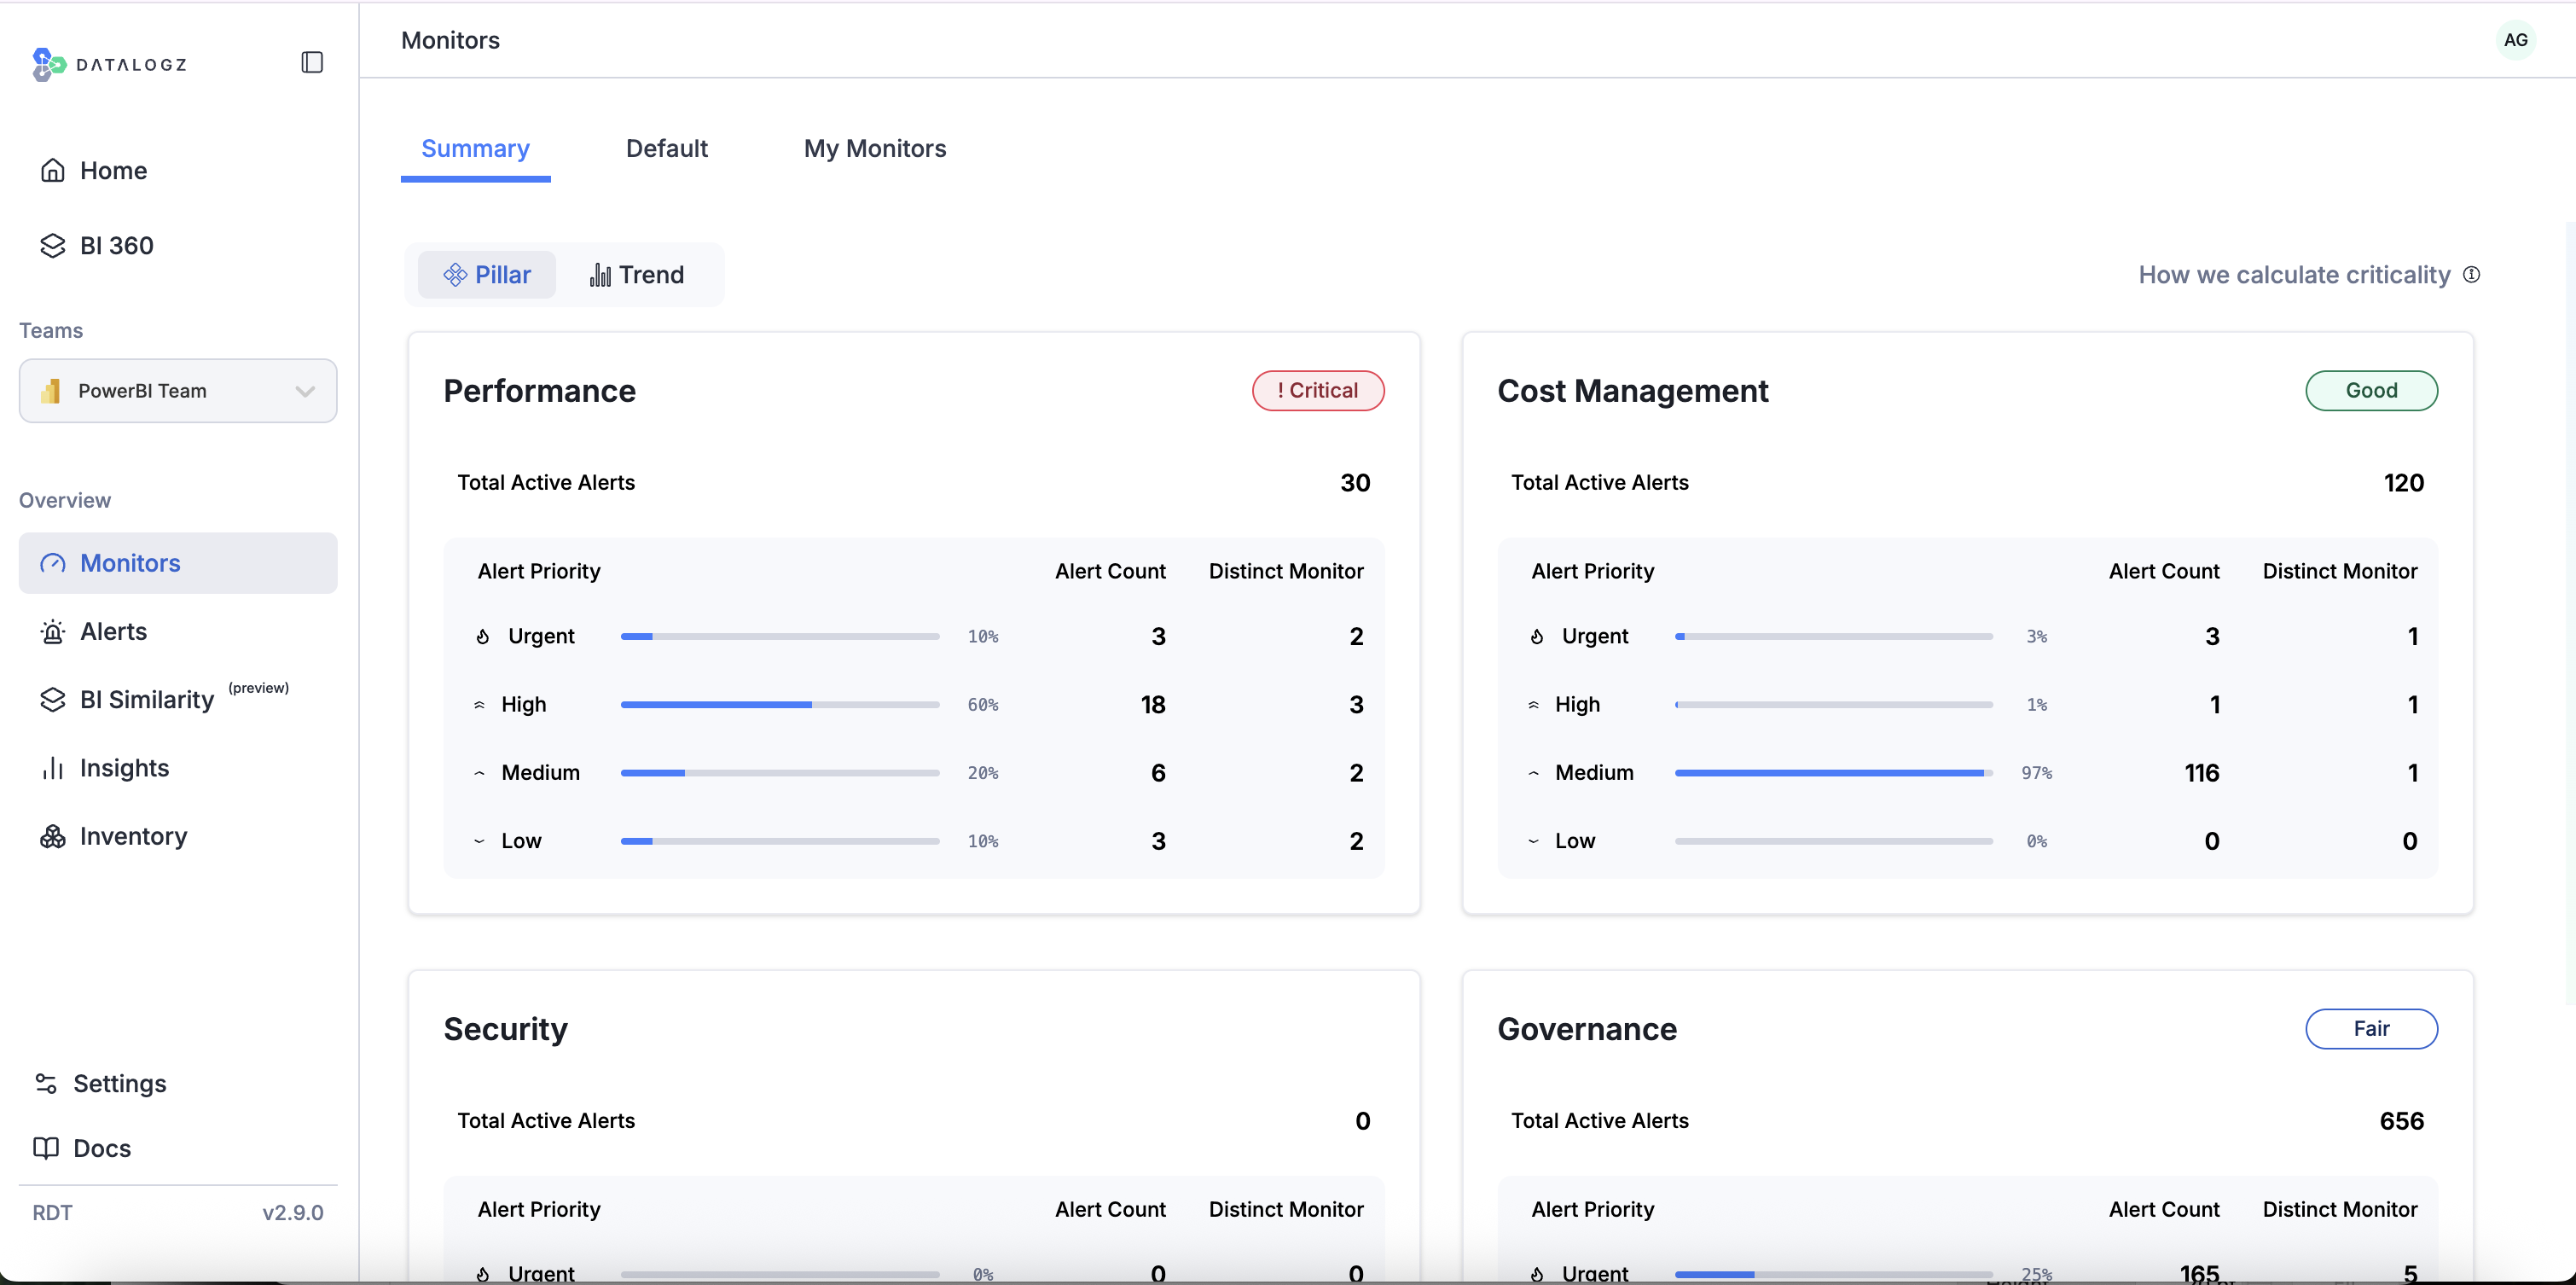Image resolution: width=2576 pixels, height=1285 pixels.
Task: Collapse the sidebar panel icon
Action: (312, 62)
